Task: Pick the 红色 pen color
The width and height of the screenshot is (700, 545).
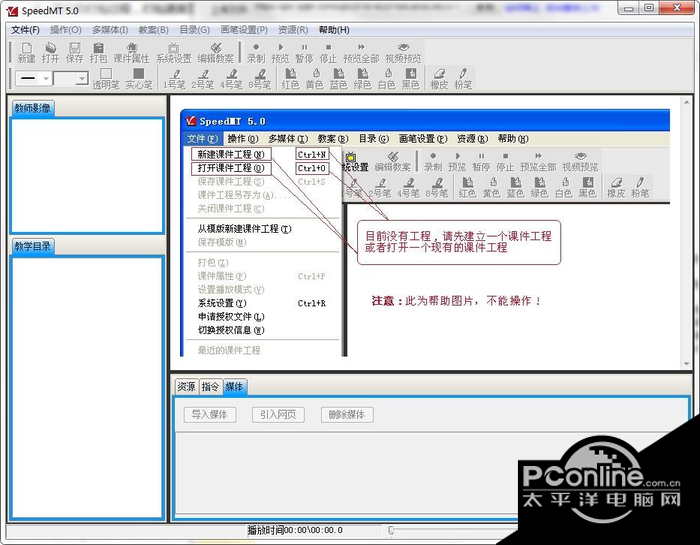Action: pyautogui.click(x=291, y=79)
